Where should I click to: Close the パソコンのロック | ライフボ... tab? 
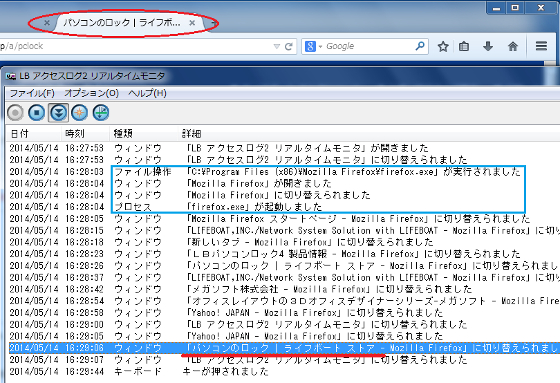pyautogui.click(x=192, y=23)
